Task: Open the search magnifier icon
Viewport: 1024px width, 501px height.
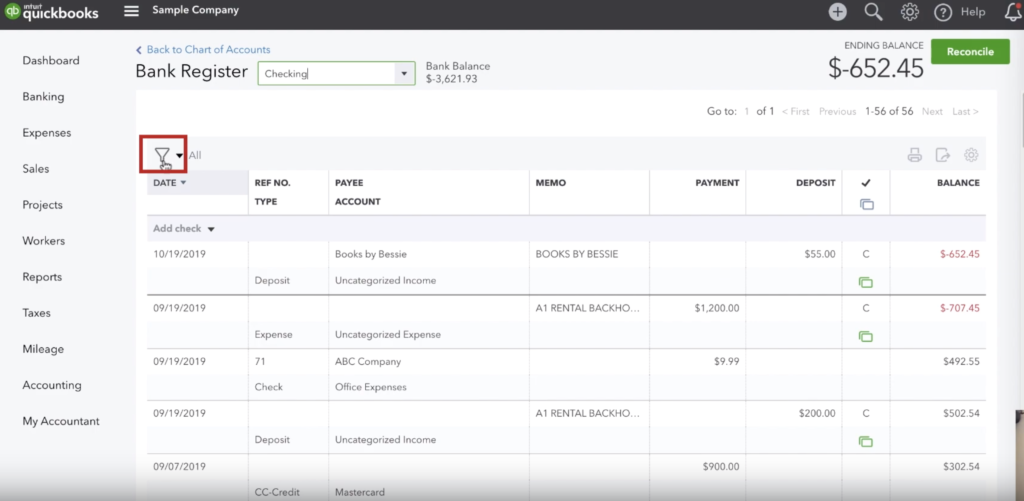Action: click(873, 12)
